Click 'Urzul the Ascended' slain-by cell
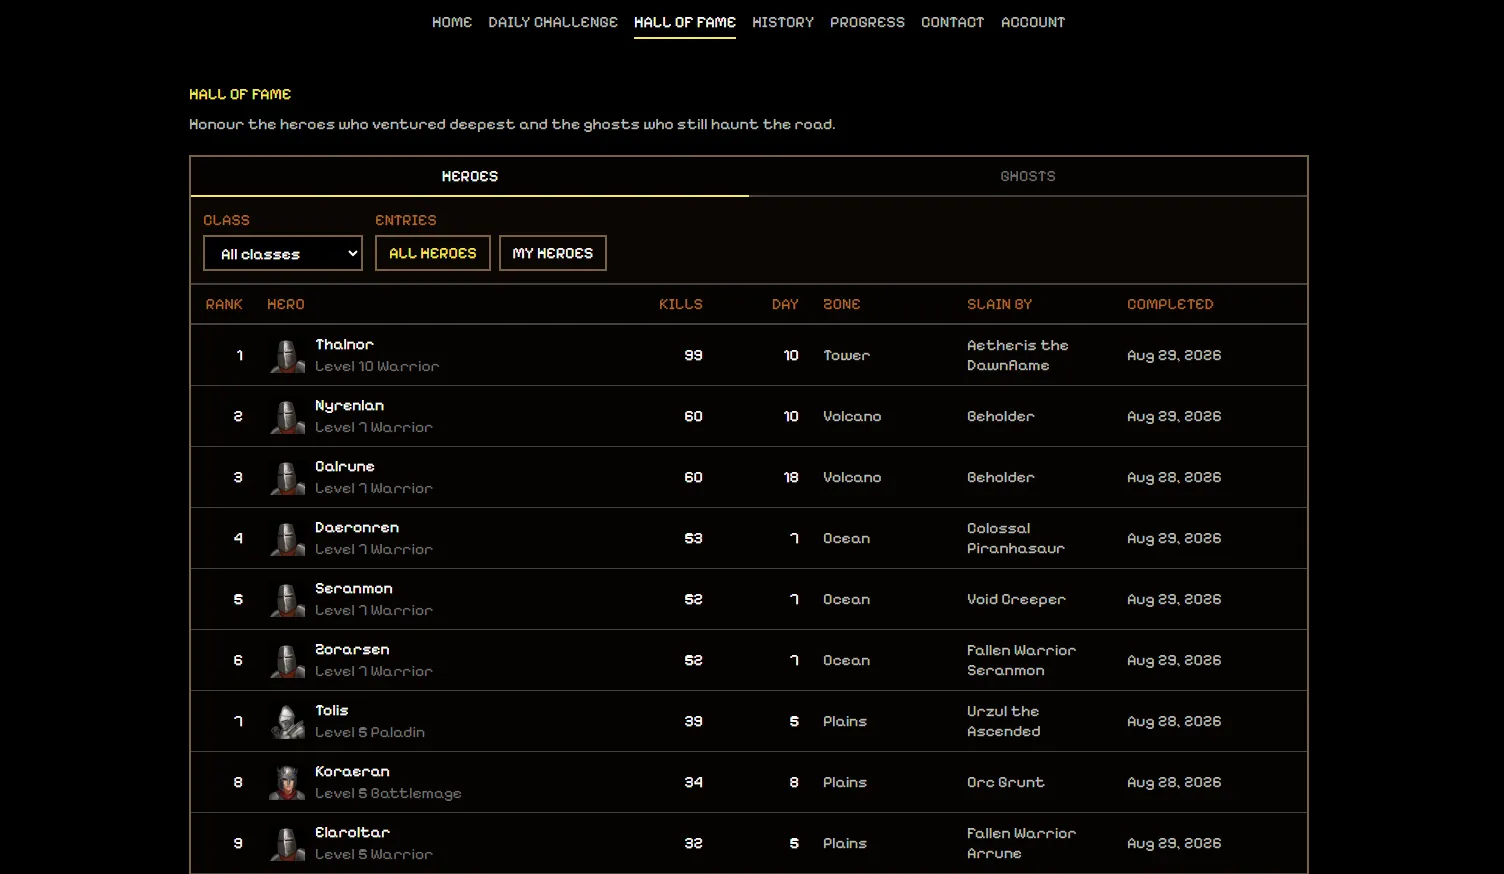Viewport: 1504px width, 874px height. pos(1004,721)
